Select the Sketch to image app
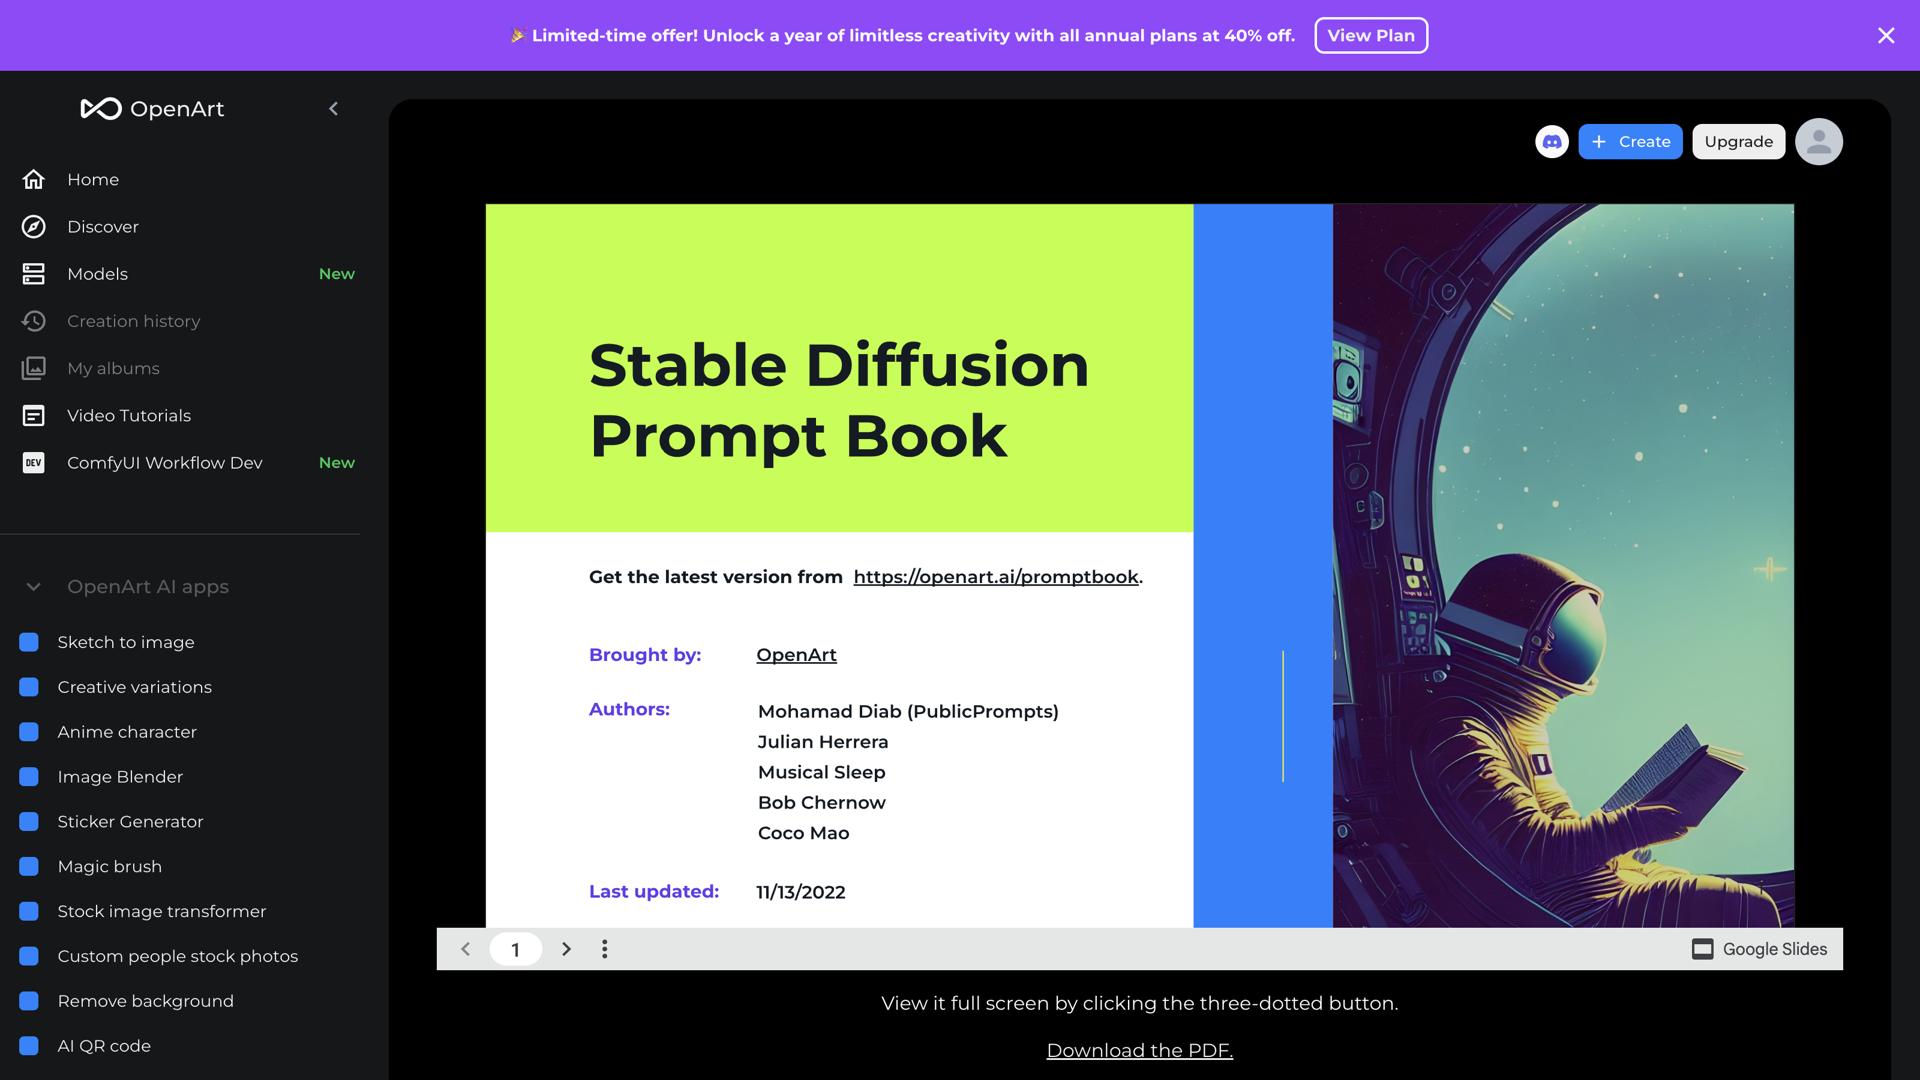 (x=126, y=642)
